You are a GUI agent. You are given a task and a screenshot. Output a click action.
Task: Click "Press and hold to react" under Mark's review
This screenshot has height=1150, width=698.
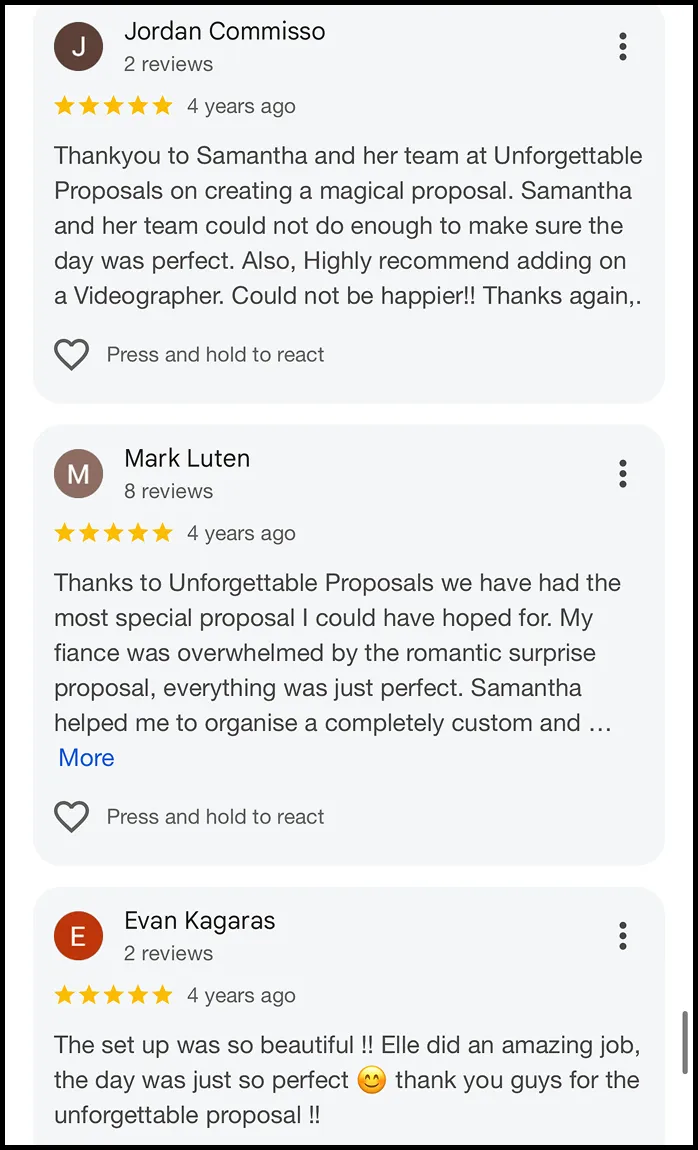(x=216, y=817)
